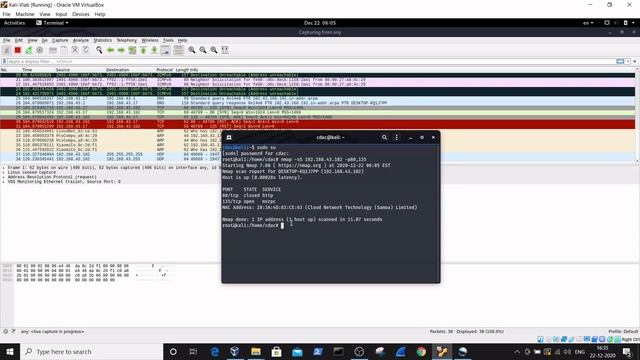Viewport: 640px width, 360px height.
Task: Go to specified packet icon
Action: (x=132, y=50)
